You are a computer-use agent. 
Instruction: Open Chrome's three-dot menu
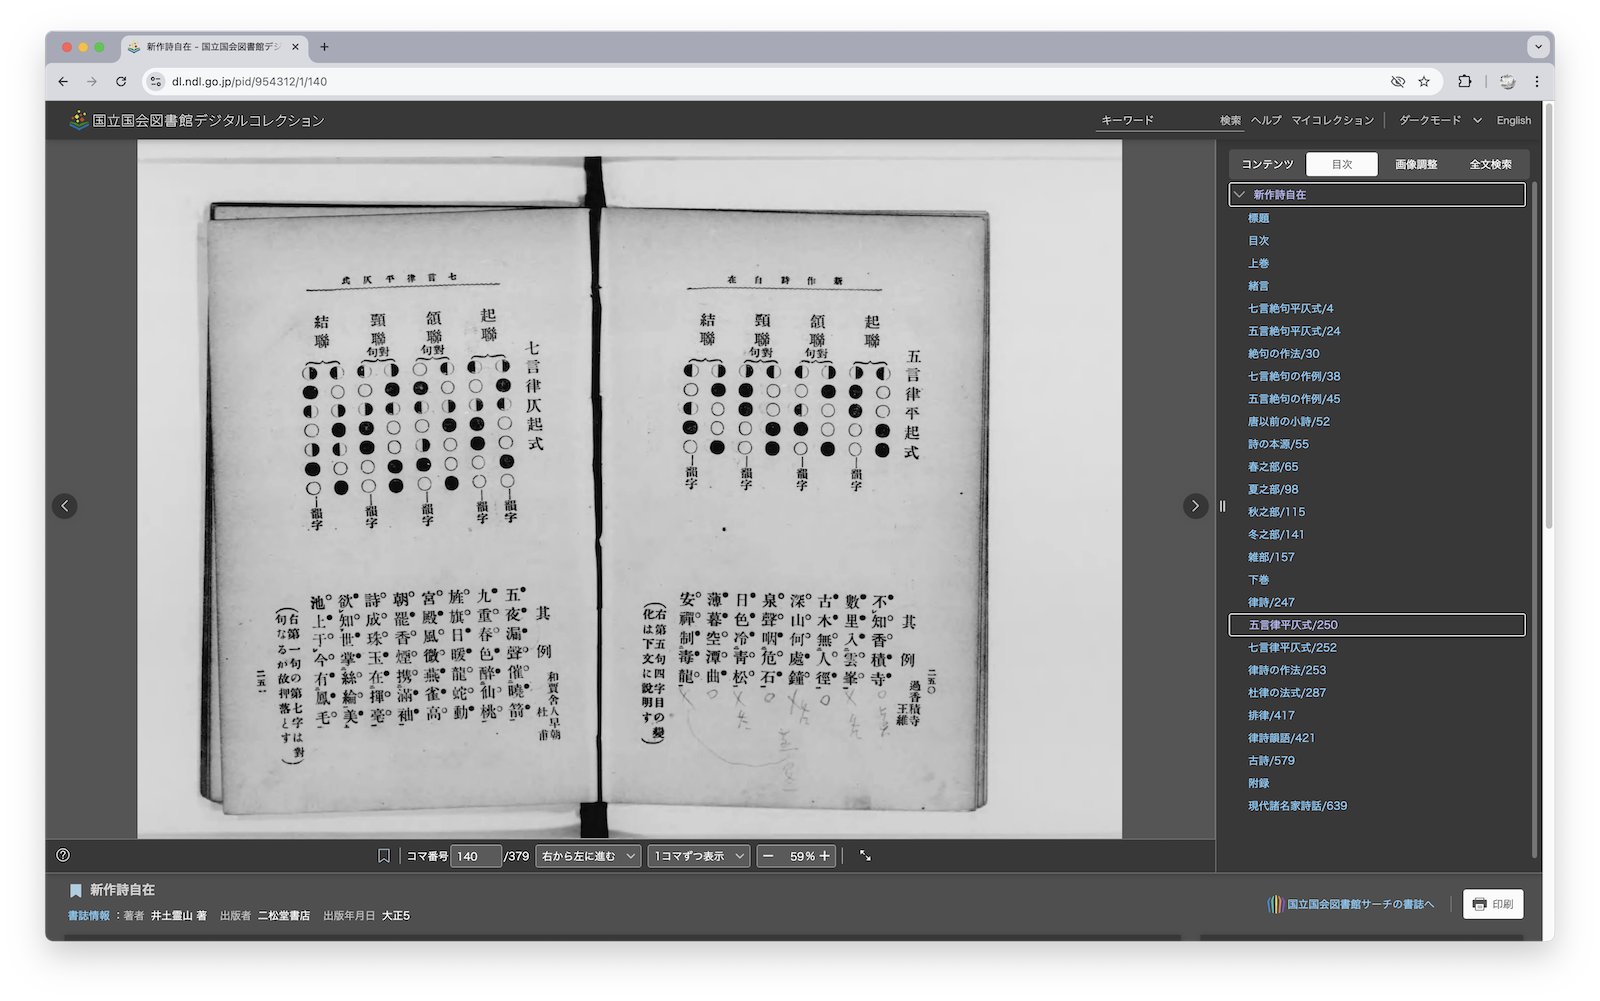coord(1537,82)
